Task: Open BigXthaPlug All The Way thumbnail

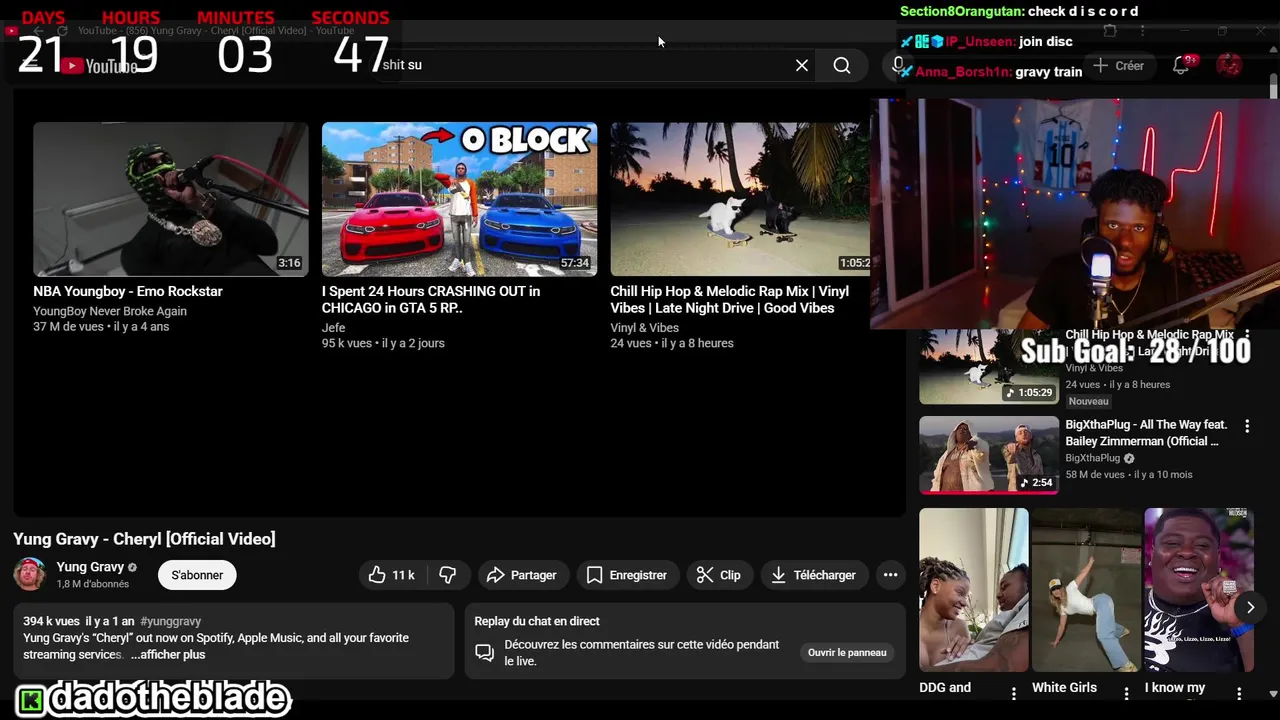Action: pyautogui.click(x=989, y=455)
